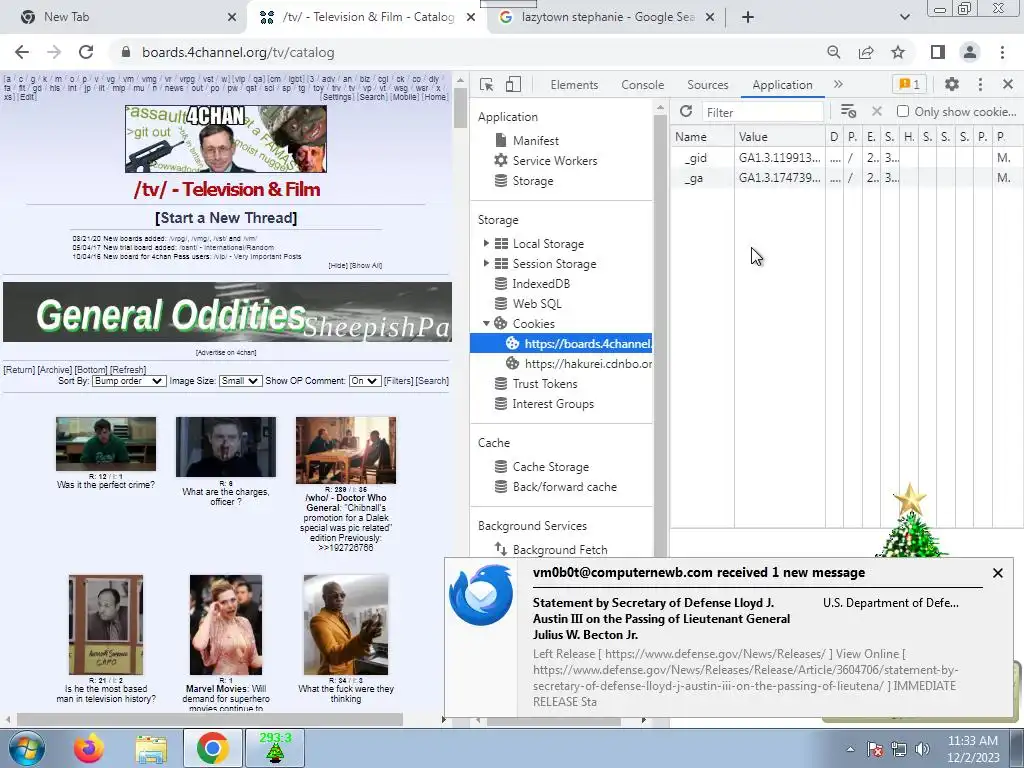Change the Show OP Comment On dropdown

364,381
